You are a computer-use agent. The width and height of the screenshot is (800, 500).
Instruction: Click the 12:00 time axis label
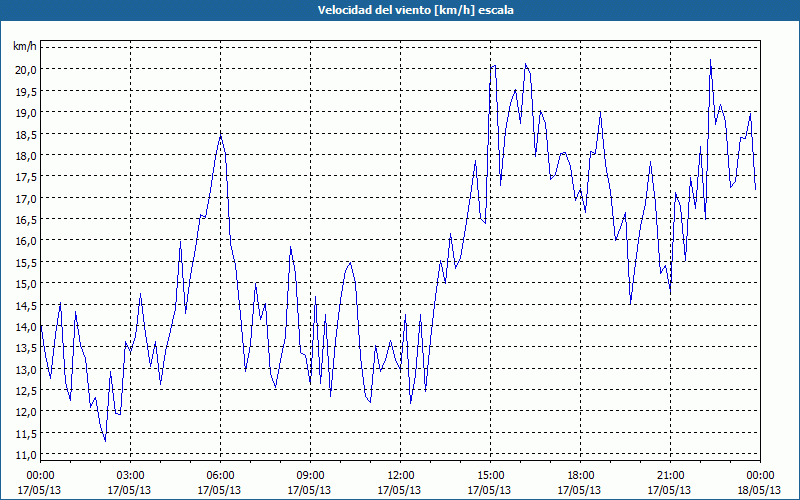tap(401, 476)
